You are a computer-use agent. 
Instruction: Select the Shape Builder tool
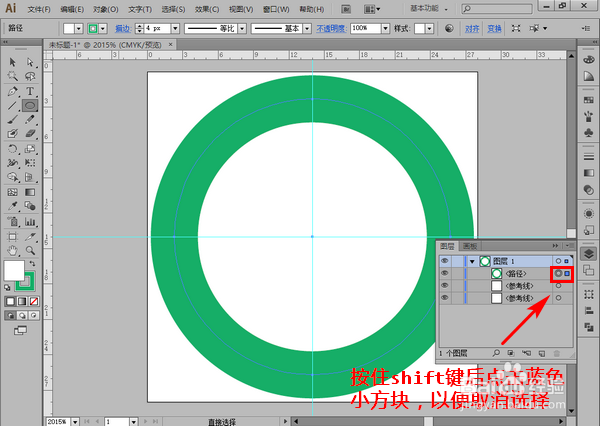(13, 177)
